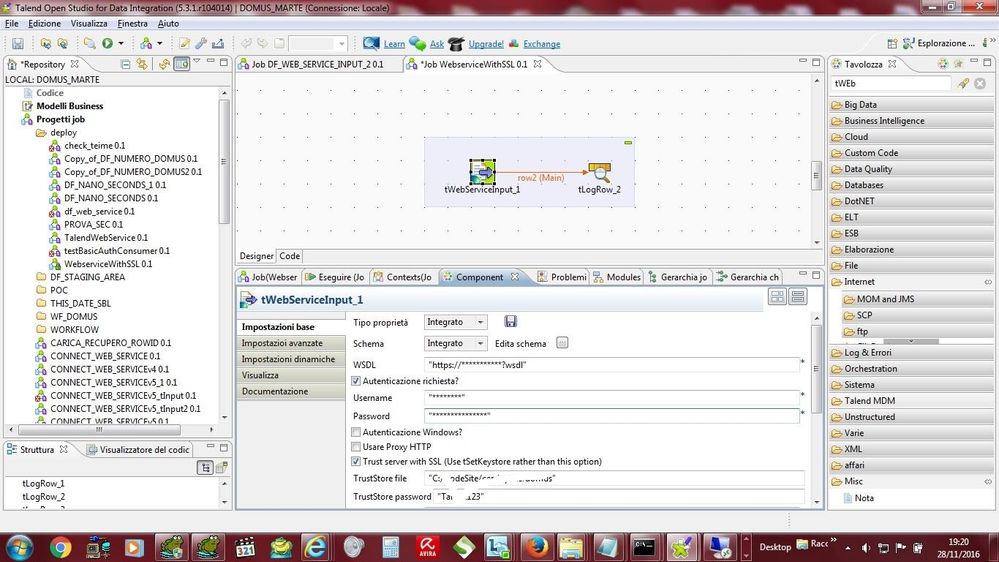Open Internet Explorer from the taskbar
This screenshot has height=562, width=999.
315,547
